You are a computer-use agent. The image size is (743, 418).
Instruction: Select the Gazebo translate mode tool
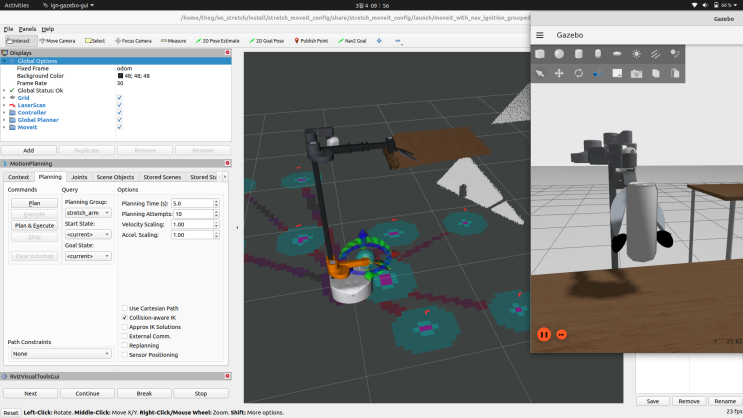[559, 73]
